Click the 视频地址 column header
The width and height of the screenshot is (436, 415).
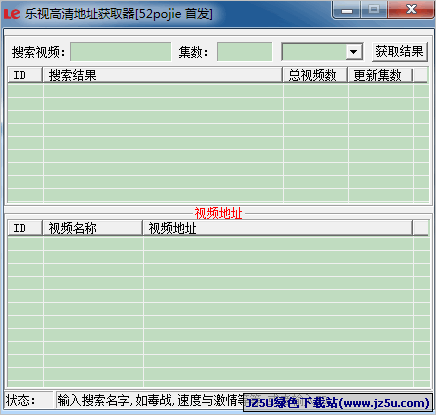click(x=277, y=228)
